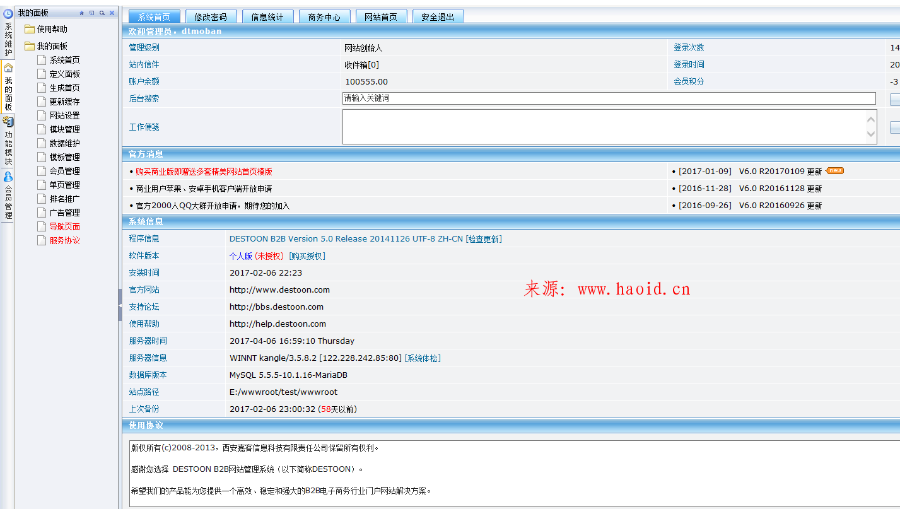Open 模板管理 in the tree
Image resolution: width=900 pixels, height=509 pixels.
pyautogui.click(x=64, y=157)
